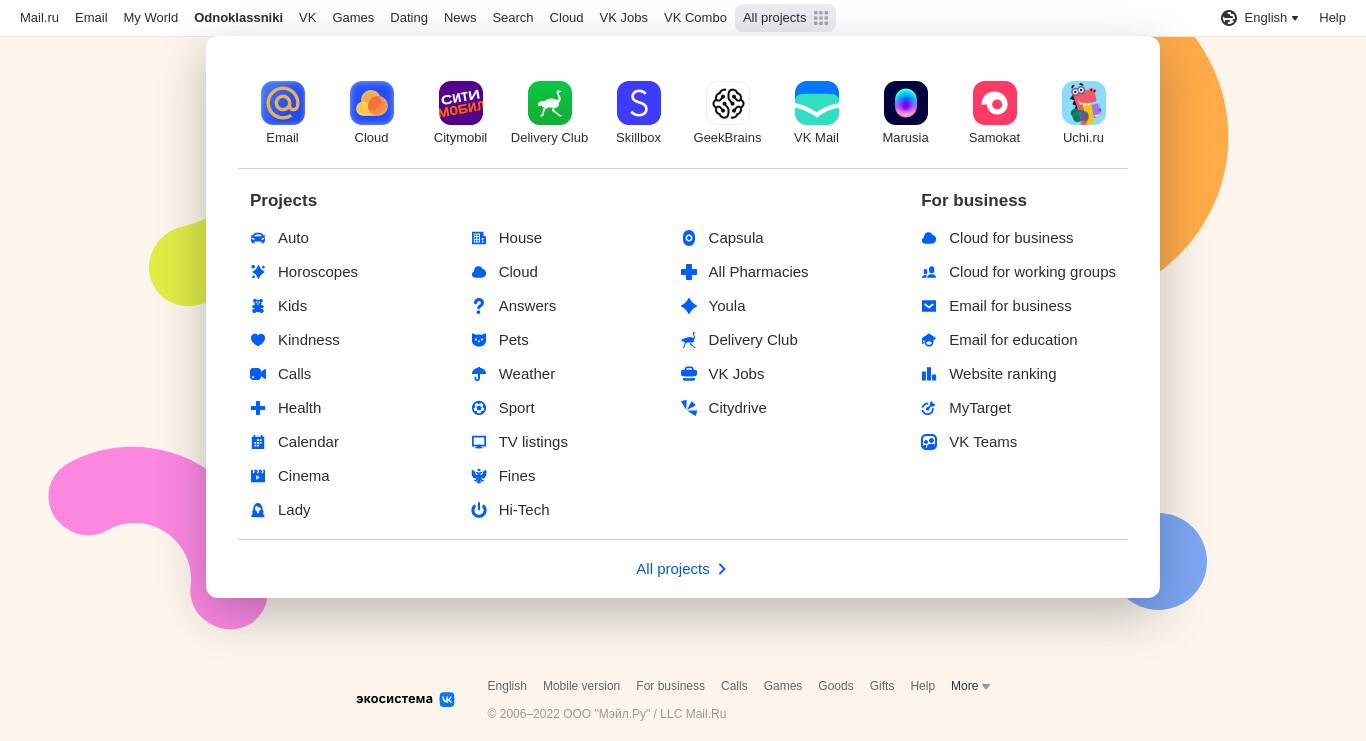Screen dimensions: 1366x741
Task: Open Help in top right corner
Action: 1332,18
